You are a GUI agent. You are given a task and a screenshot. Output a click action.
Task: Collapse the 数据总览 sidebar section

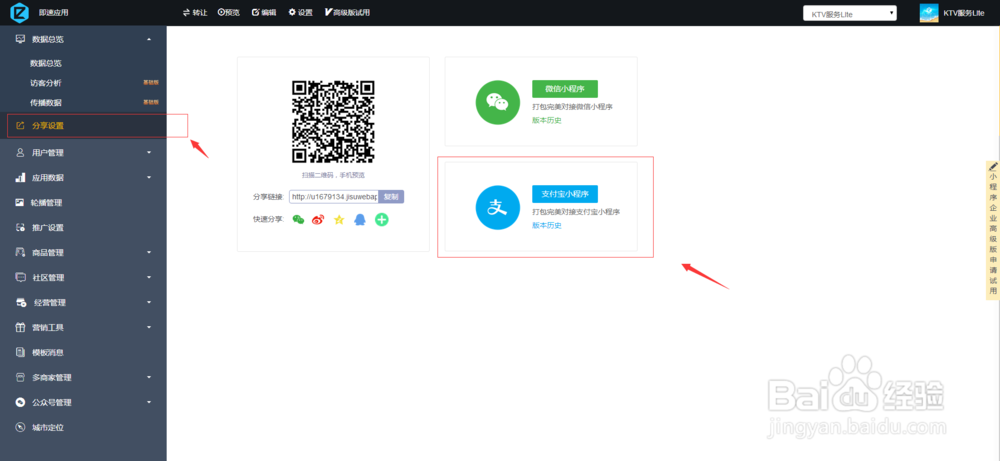click(x=149, y=40)
